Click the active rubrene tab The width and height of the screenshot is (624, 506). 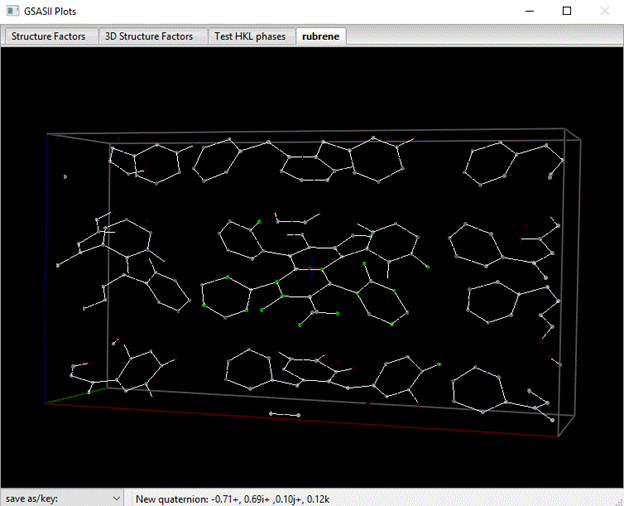[321, 36]
